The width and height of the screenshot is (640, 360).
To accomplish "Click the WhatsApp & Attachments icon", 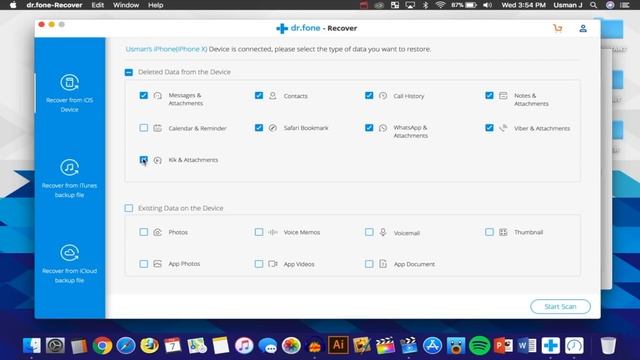I will [x=383, y=128].
